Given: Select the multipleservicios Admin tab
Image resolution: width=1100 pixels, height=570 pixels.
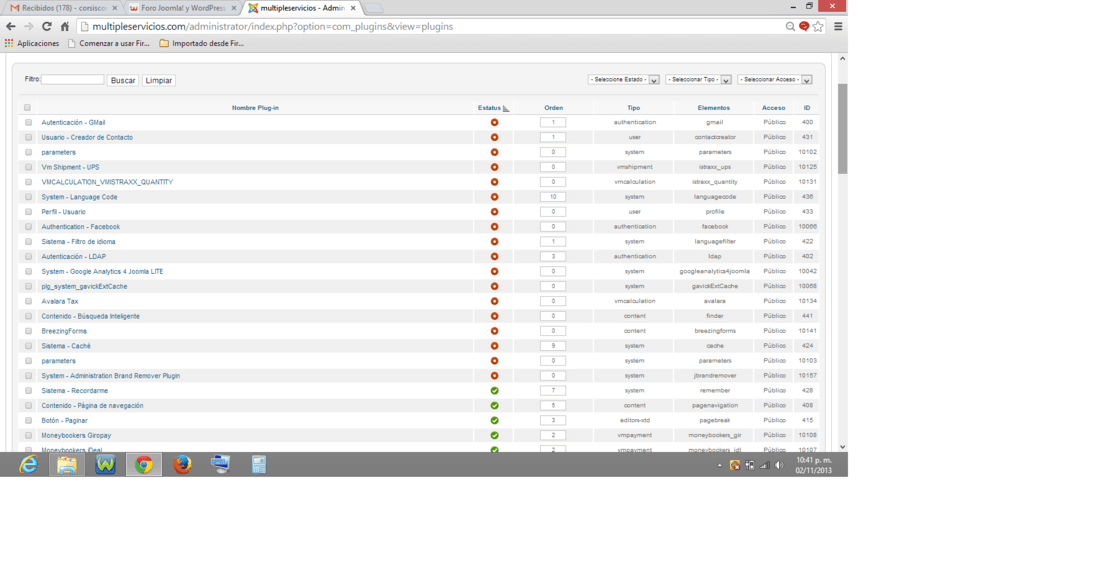Looking at the screenshot, I should (302, 8).
